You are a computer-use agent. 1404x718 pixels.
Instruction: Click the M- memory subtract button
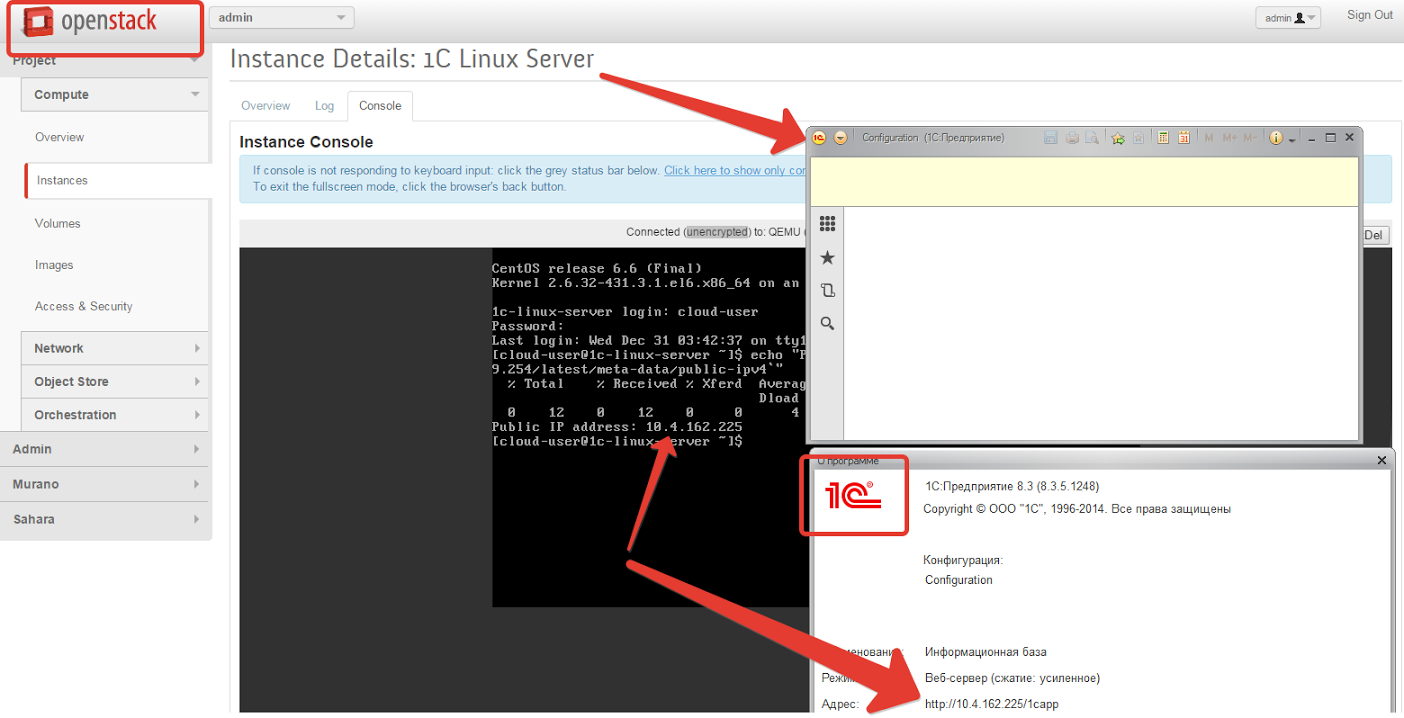point(1250,138)
